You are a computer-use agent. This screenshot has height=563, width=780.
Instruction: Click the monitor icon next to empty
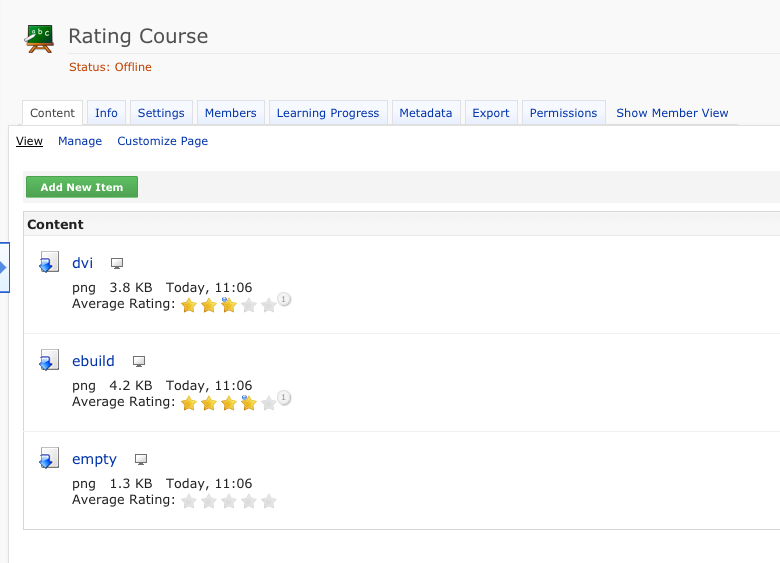(x=141, y=460)
